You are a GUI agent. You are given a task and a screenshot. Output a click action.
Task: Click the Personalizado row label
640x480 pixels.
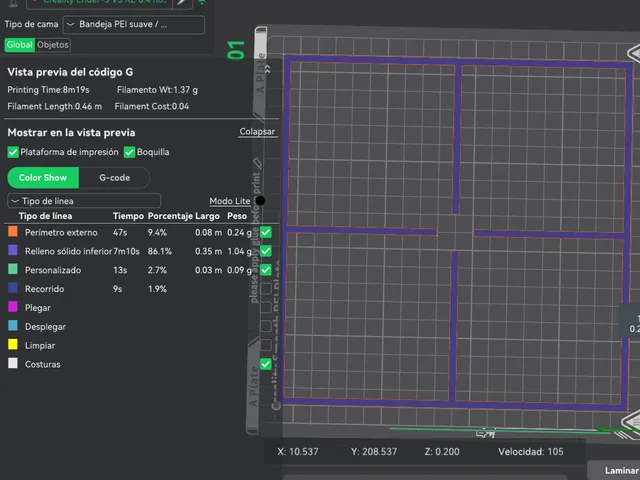53,270
